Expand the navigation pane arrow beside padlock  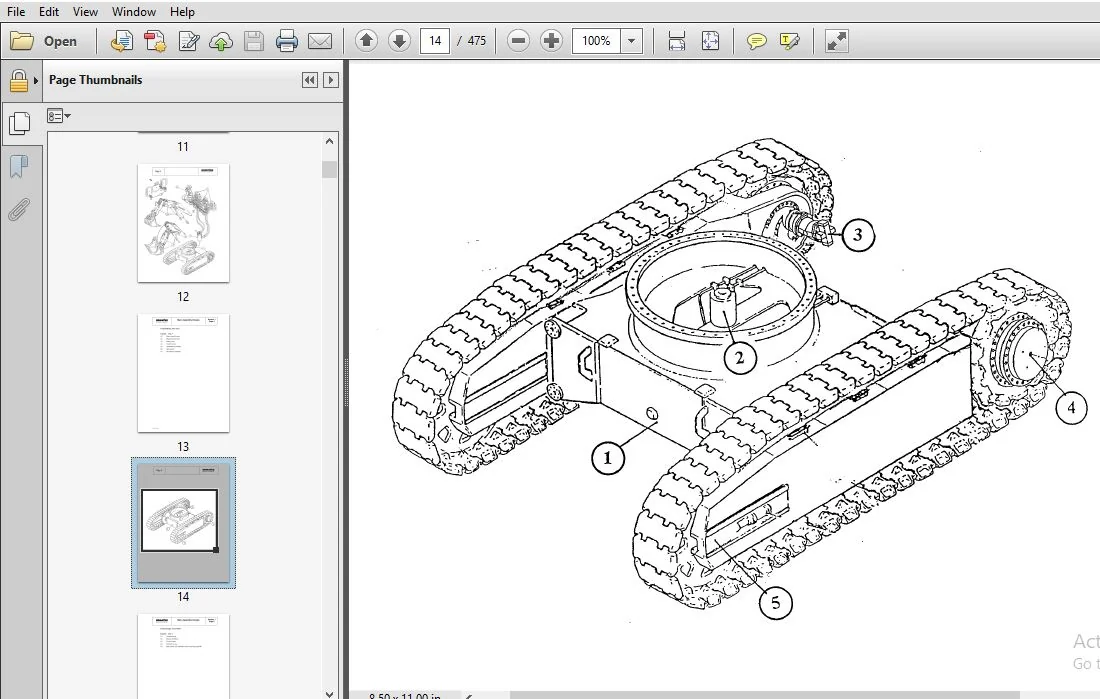[x=36, y=81]
